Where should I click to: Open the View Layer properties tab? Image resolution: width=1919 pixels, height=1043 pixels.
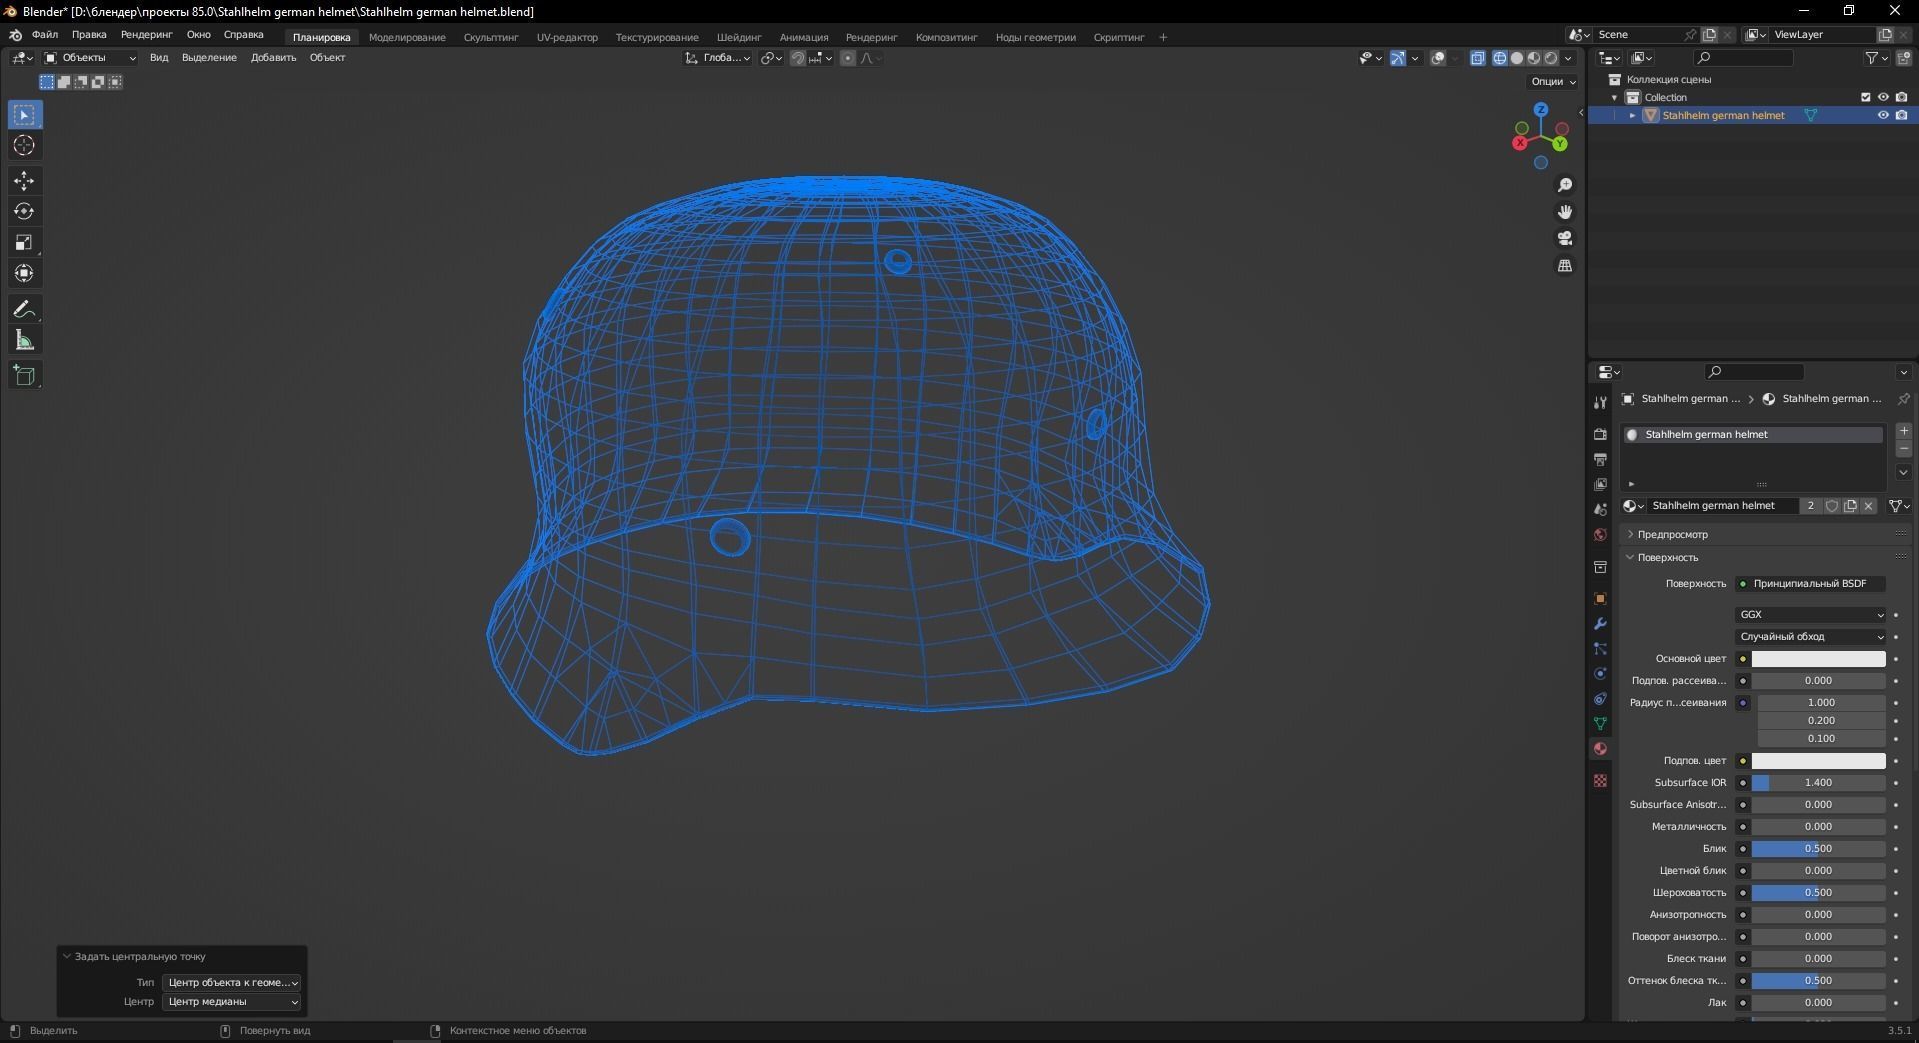[x=1600, y=484]
